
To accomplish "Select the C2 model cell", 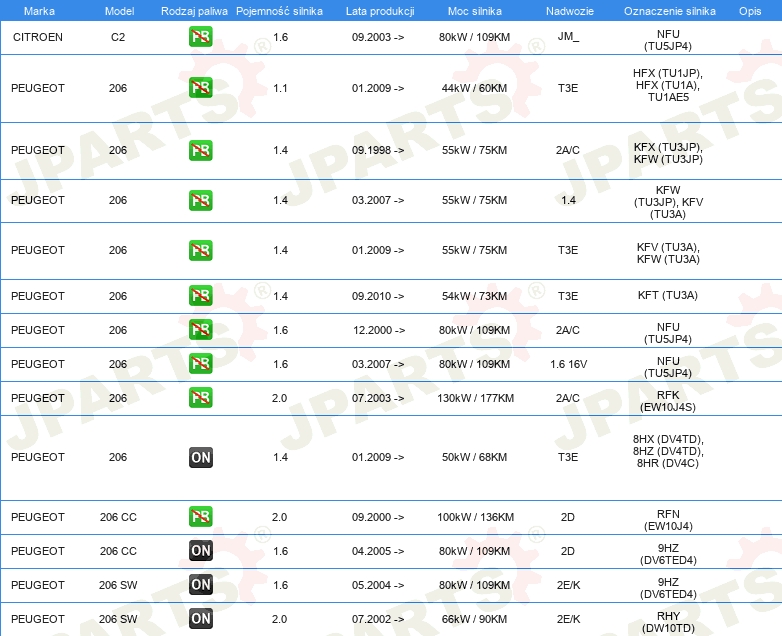I will [x=118, y=37].
